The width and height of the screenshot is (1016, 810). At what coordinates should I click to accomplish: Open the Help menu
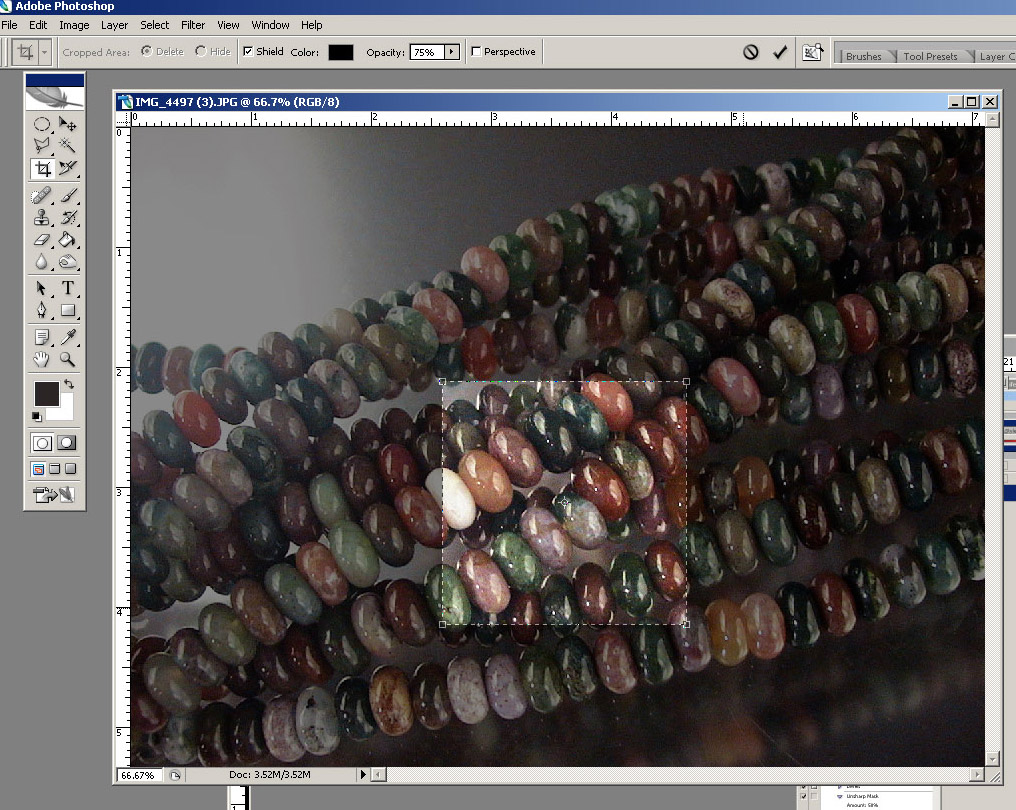coord(311,25)
